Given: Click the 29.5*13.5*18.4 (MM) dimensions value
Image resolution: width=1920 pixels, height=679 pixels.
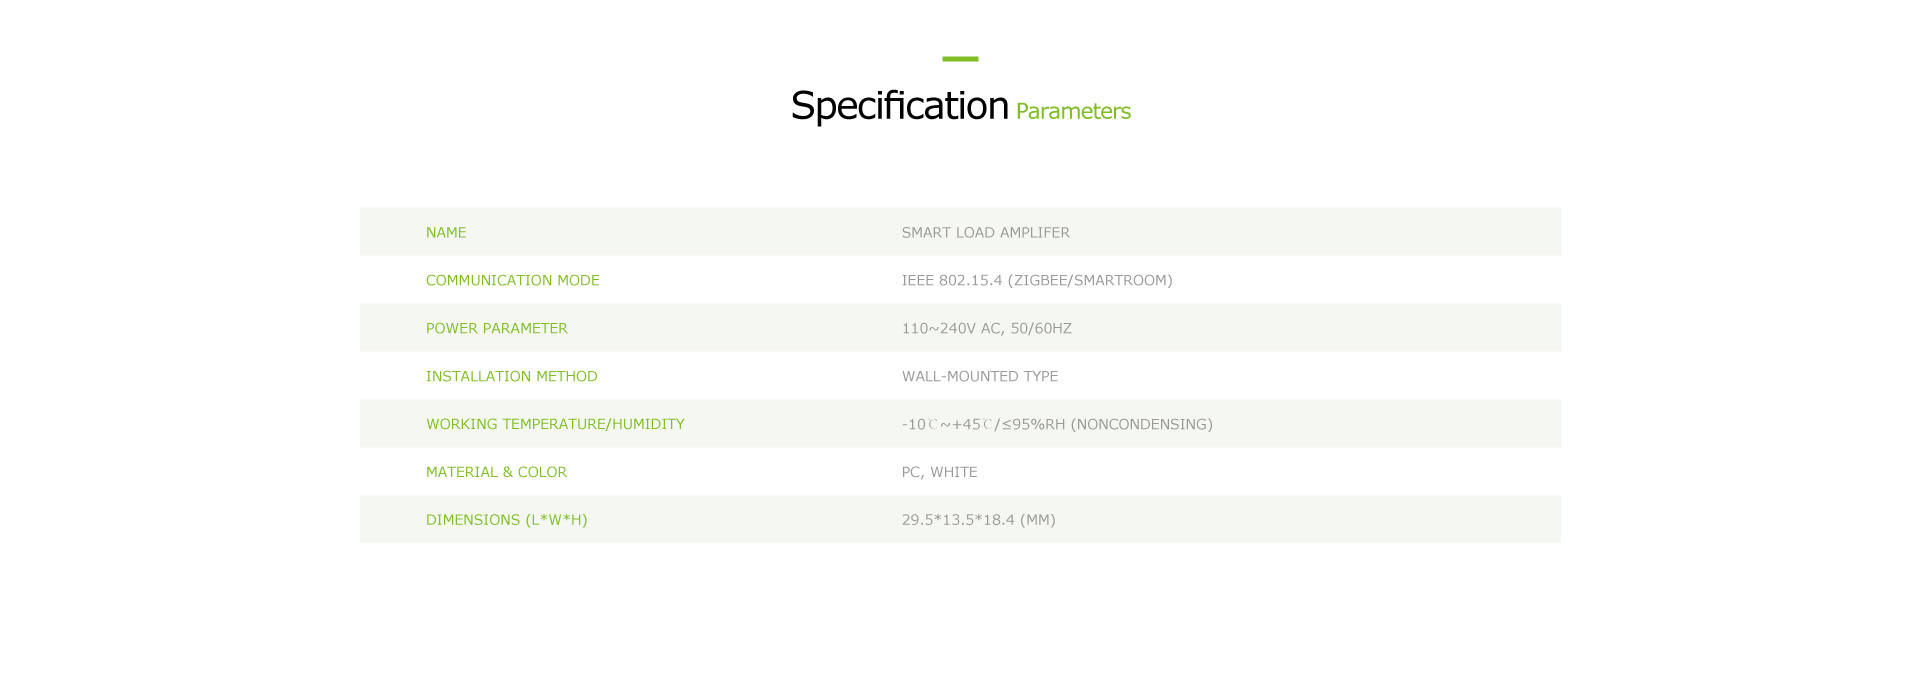Looking at the screenshot, I should 979,520.
